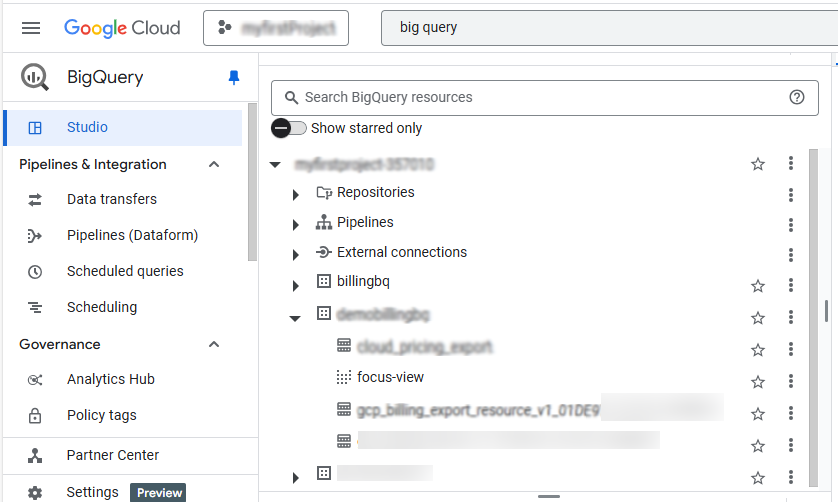The height and width of the screenshot is (502, 838).
Task: Open Analytics Hub link
Action: (x=110, y=379)
